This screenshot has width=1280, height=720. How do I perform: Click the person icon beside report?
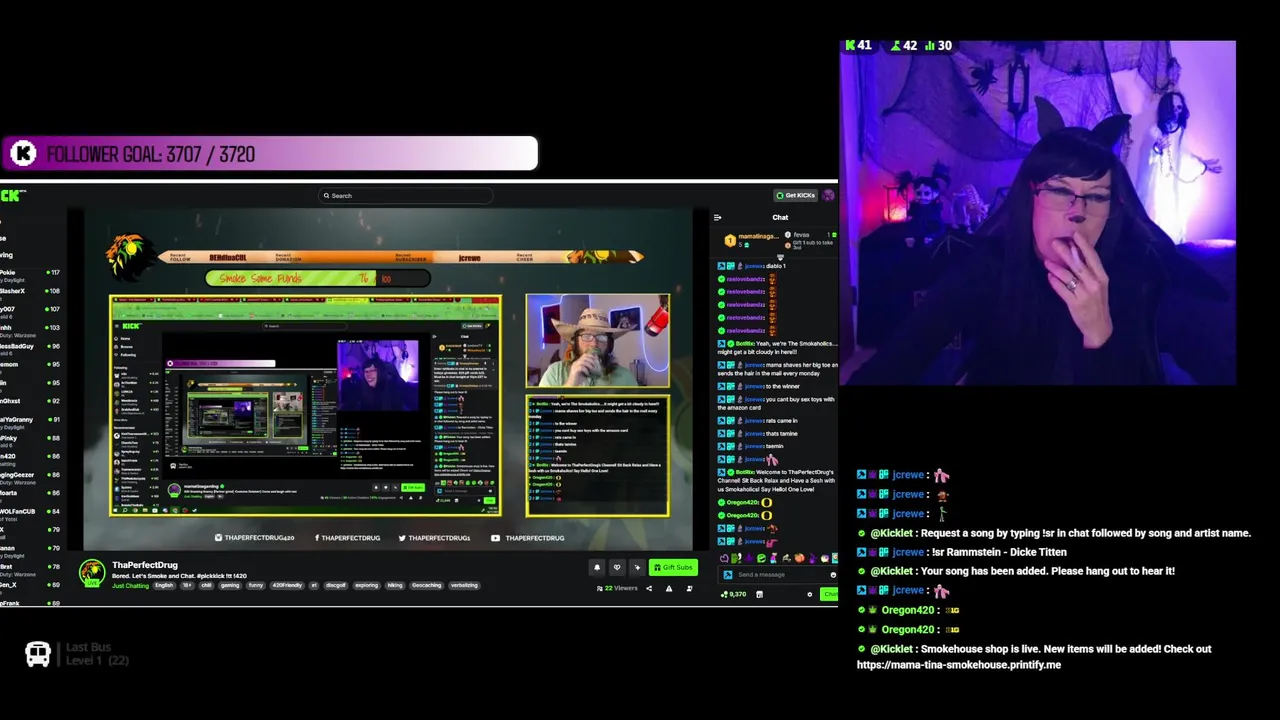(x=689, y=588)
